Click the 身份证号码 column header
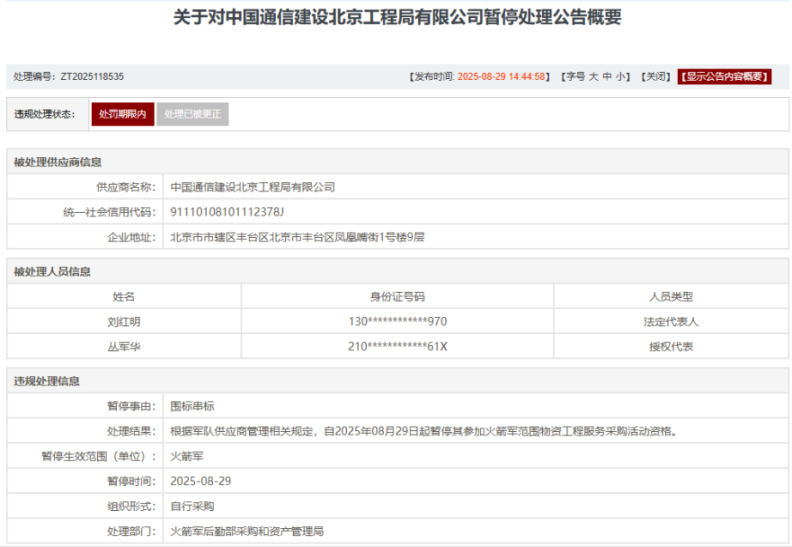Image resolution: width=792 pixels, height=547 pixels. 398,297
